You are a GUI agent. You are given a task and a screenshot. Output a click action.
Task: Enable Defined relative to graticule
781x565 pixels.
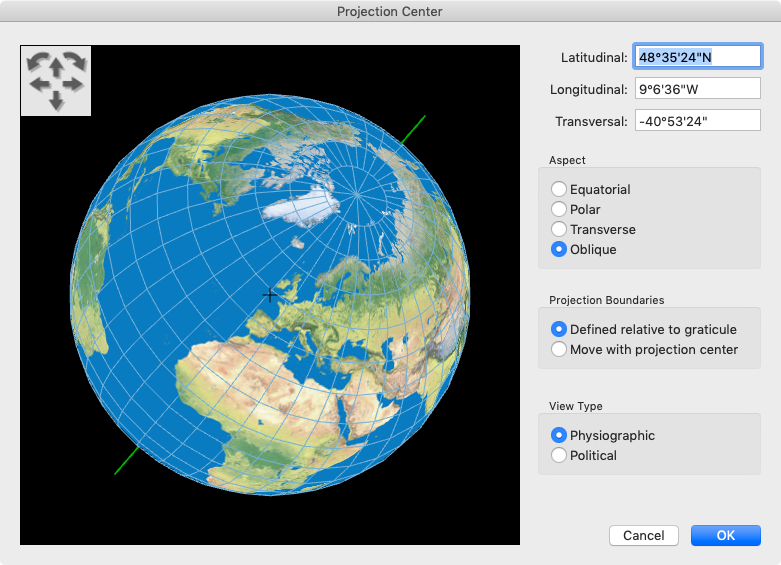[559, 330]
